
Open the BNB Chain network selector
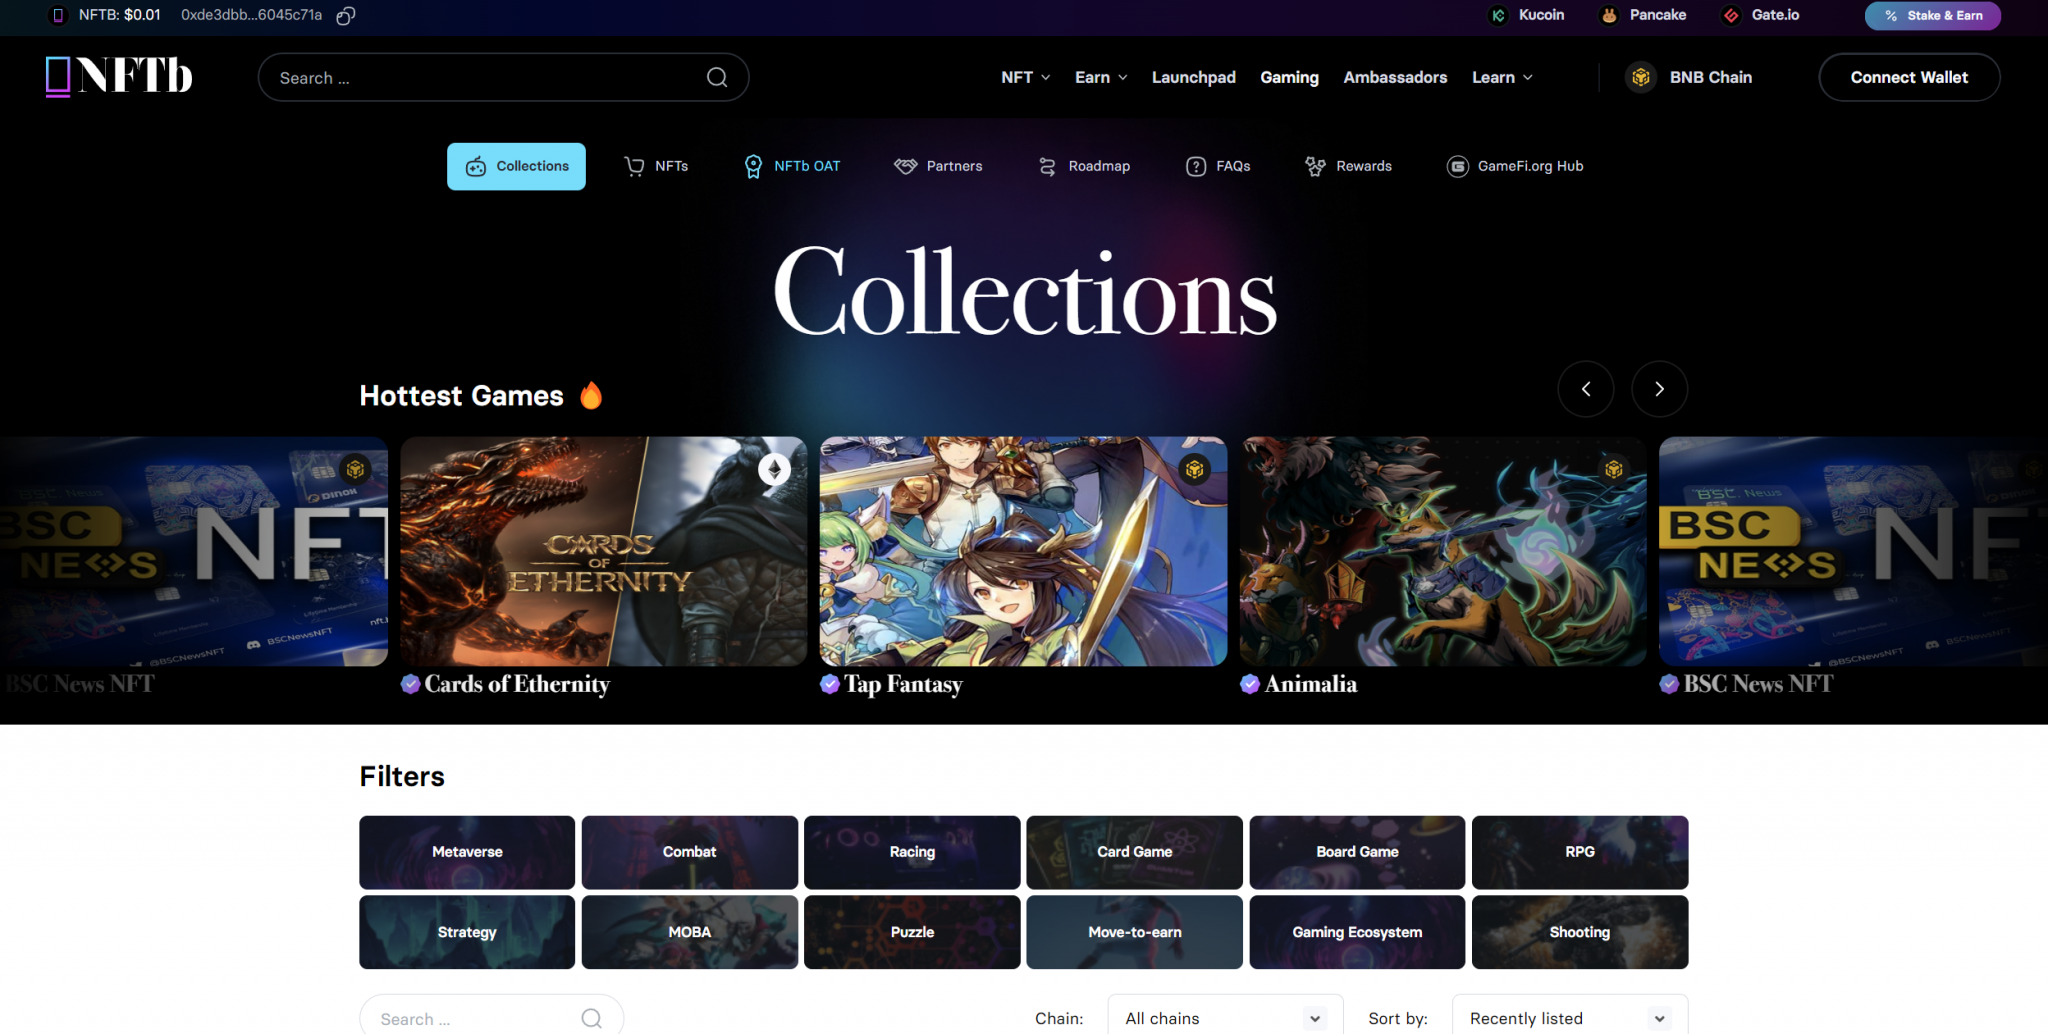click(1689, 77)
